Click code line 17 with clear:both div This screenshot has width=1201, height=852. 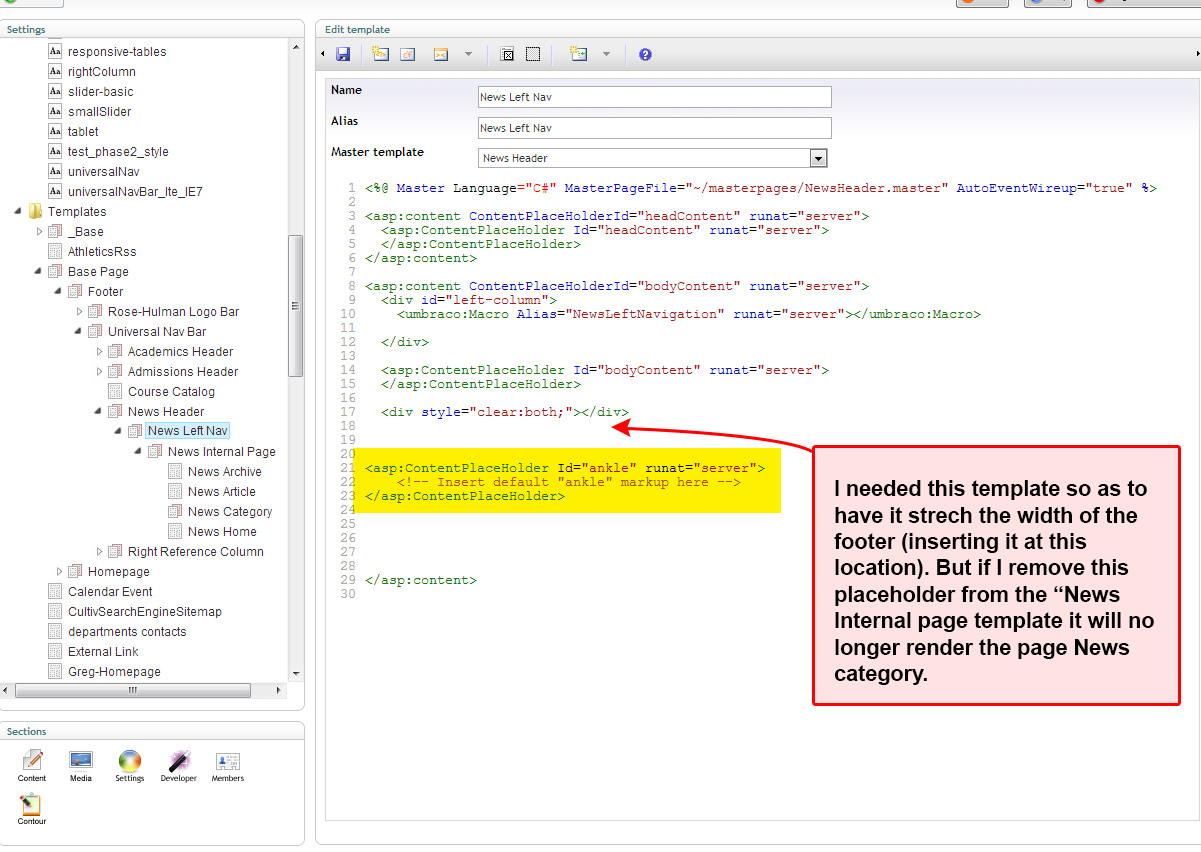(x=505, y=412)
